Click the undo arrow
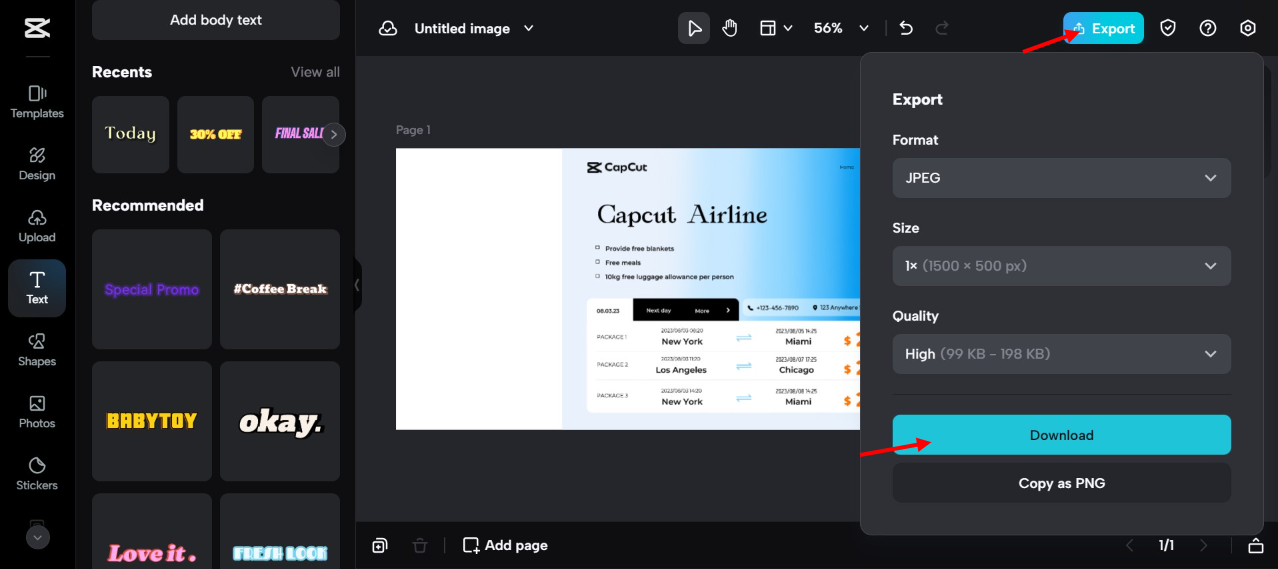 (x=906, y=28)
